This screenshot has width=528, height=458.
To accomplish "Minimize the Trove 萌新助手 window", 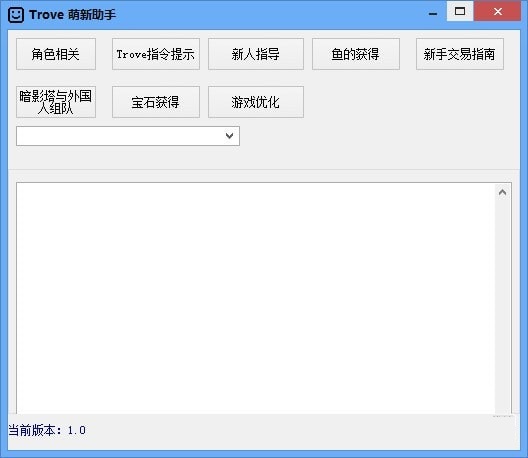I will point(433,13).
